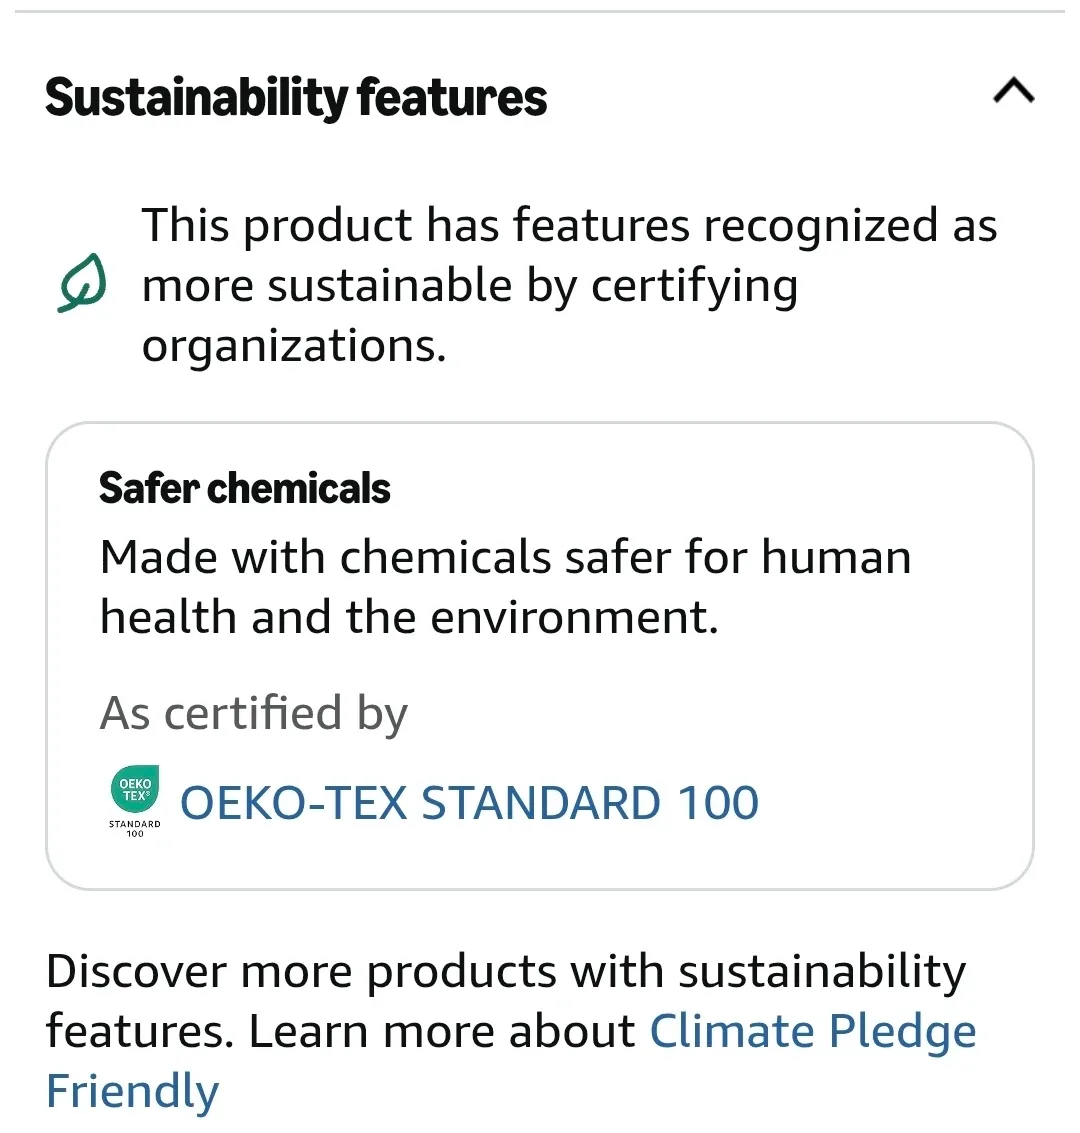The image size is (1080, 1133).
Task: Tap the Sustainability features heading
Action: pyautogui.click(x=296, y=98)
